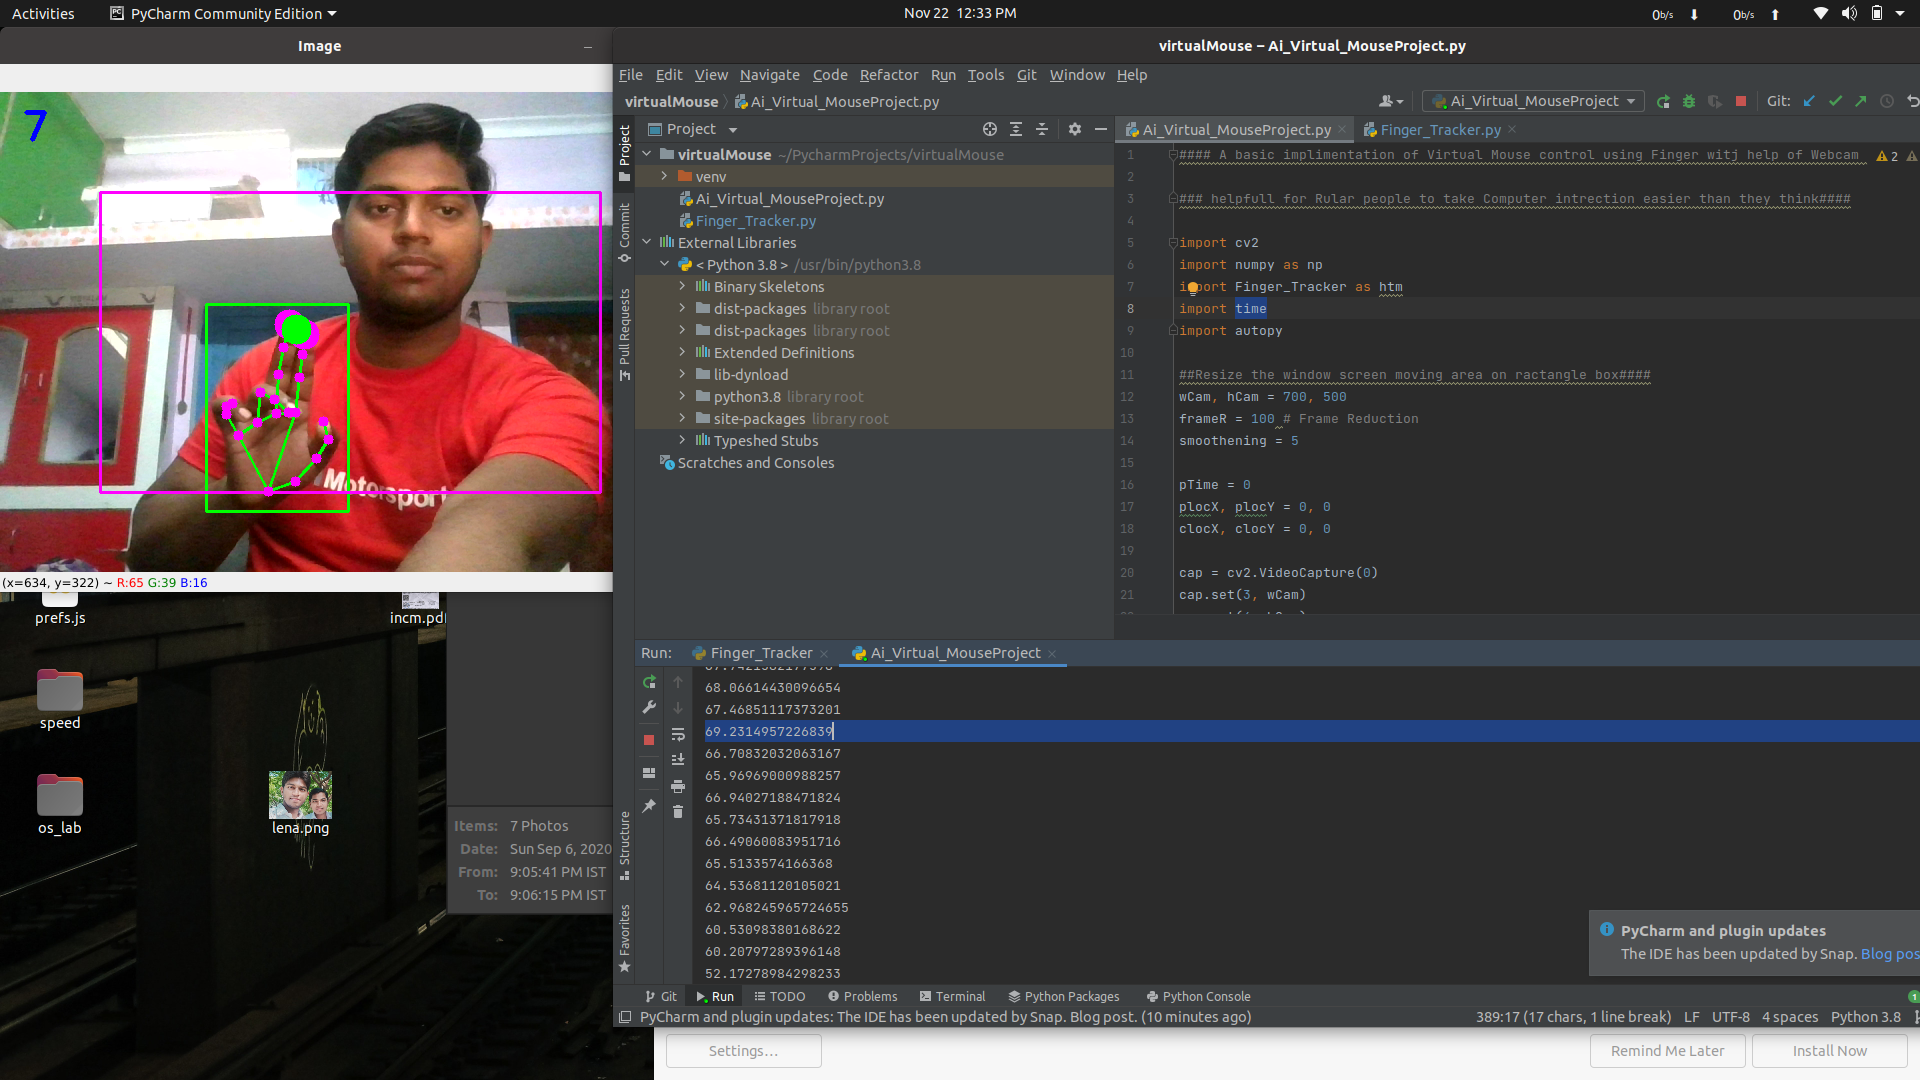Expand the site-packages library root

pyautogui.click(x=682, y=418)
